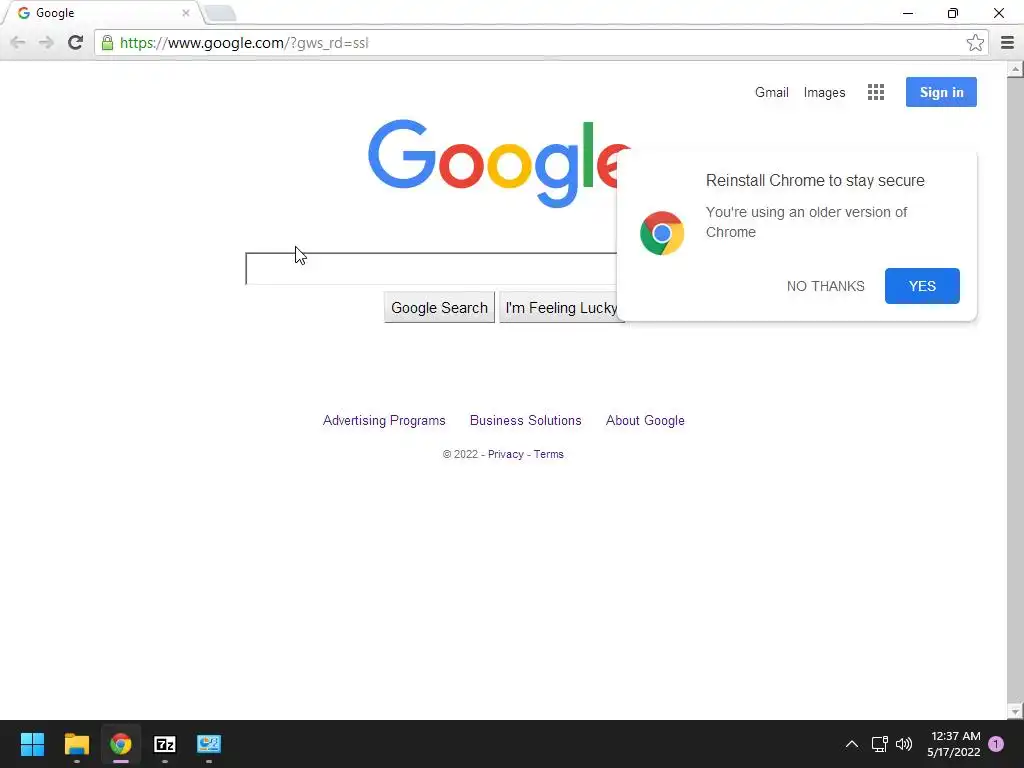Open the Windows Start menu
1024x768 pixels.
(x=32, y=744)
